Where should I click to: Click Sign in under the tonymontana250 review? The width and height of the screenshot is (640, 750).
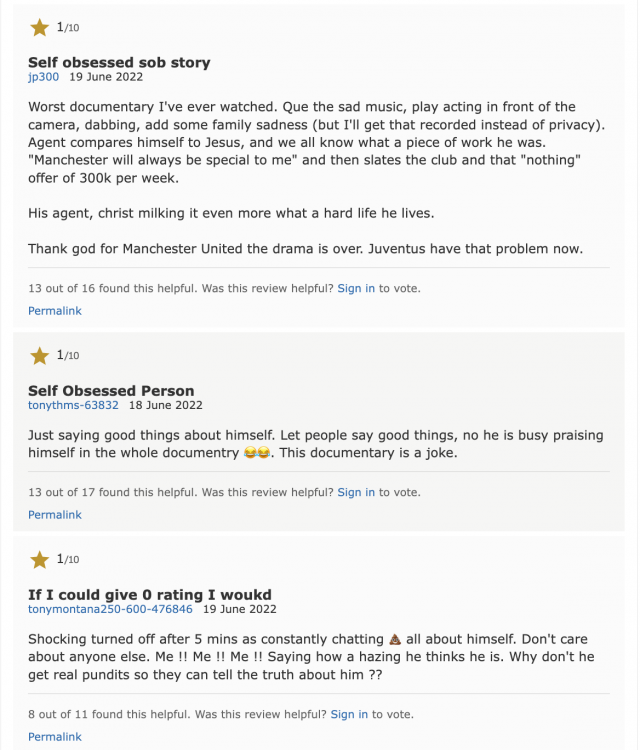(349, 714)
